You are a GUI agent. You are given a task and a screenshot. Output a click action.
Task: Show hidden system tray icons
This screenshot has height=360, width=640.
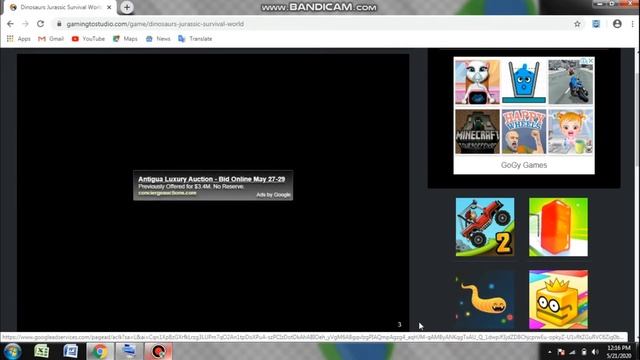[x=550, y=352]
